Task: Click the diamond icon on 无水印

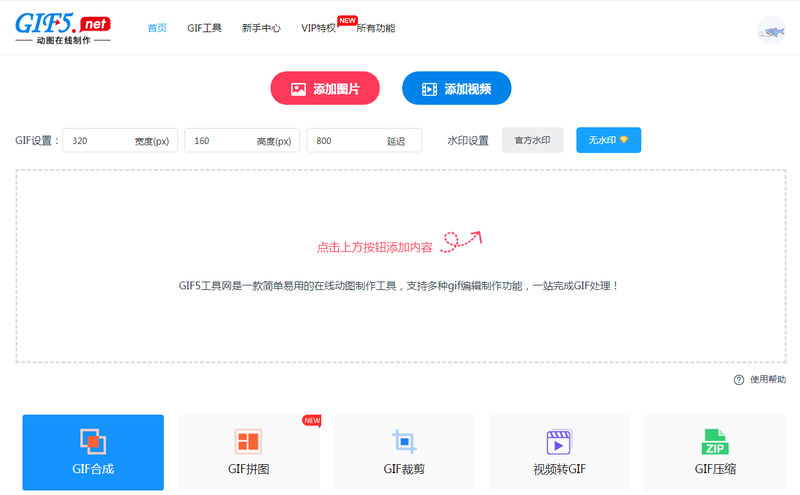Action: (x=624, y=139)
